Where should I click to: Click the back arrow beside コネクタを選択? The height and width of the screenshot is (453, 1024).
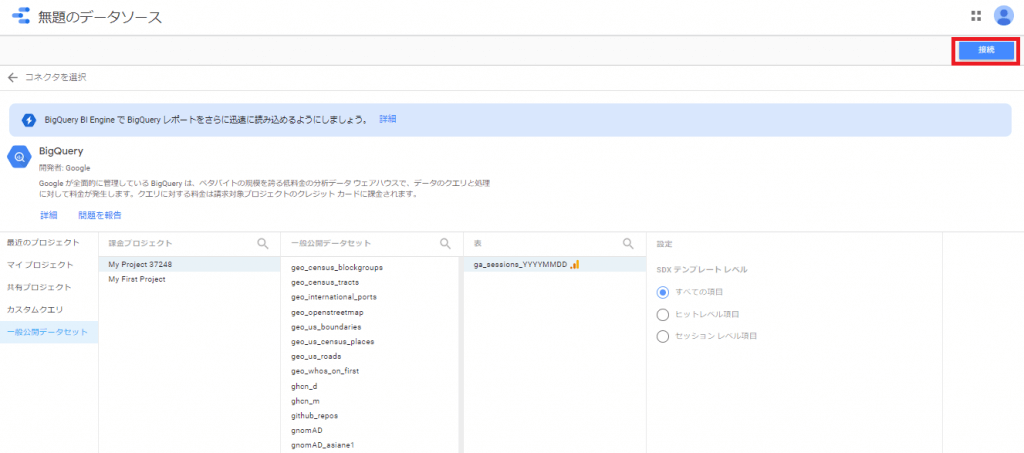click(x=12, y=78)
